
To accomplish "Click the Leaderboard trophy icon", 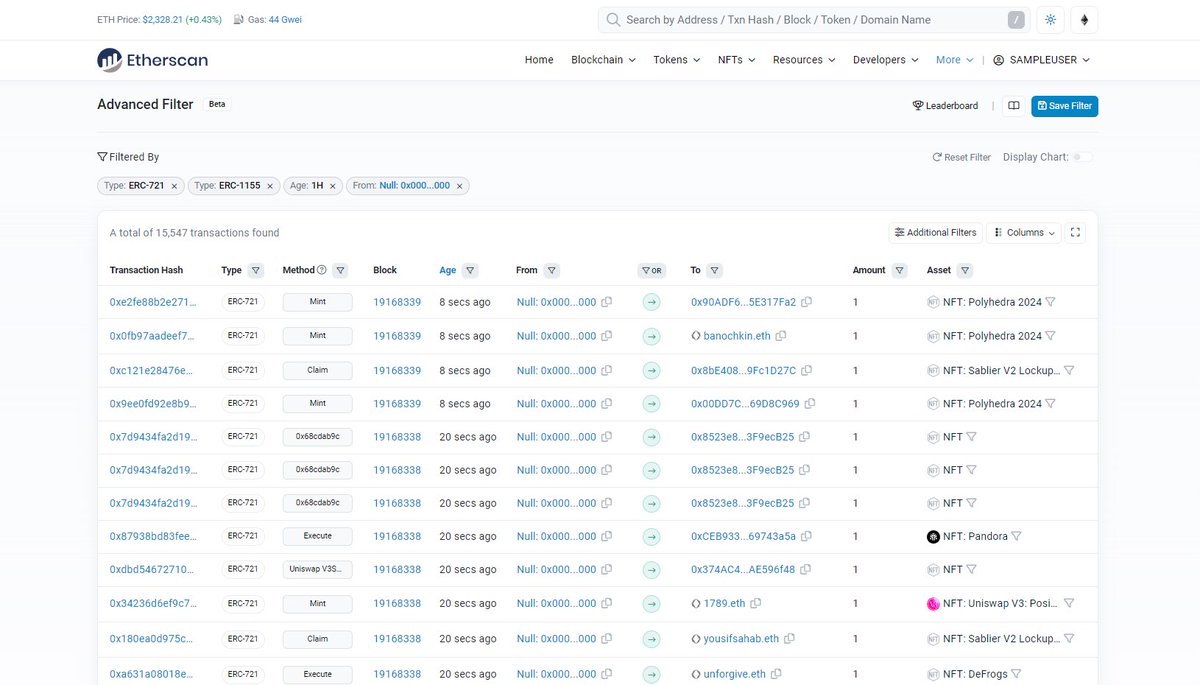I will coord(917,105).
